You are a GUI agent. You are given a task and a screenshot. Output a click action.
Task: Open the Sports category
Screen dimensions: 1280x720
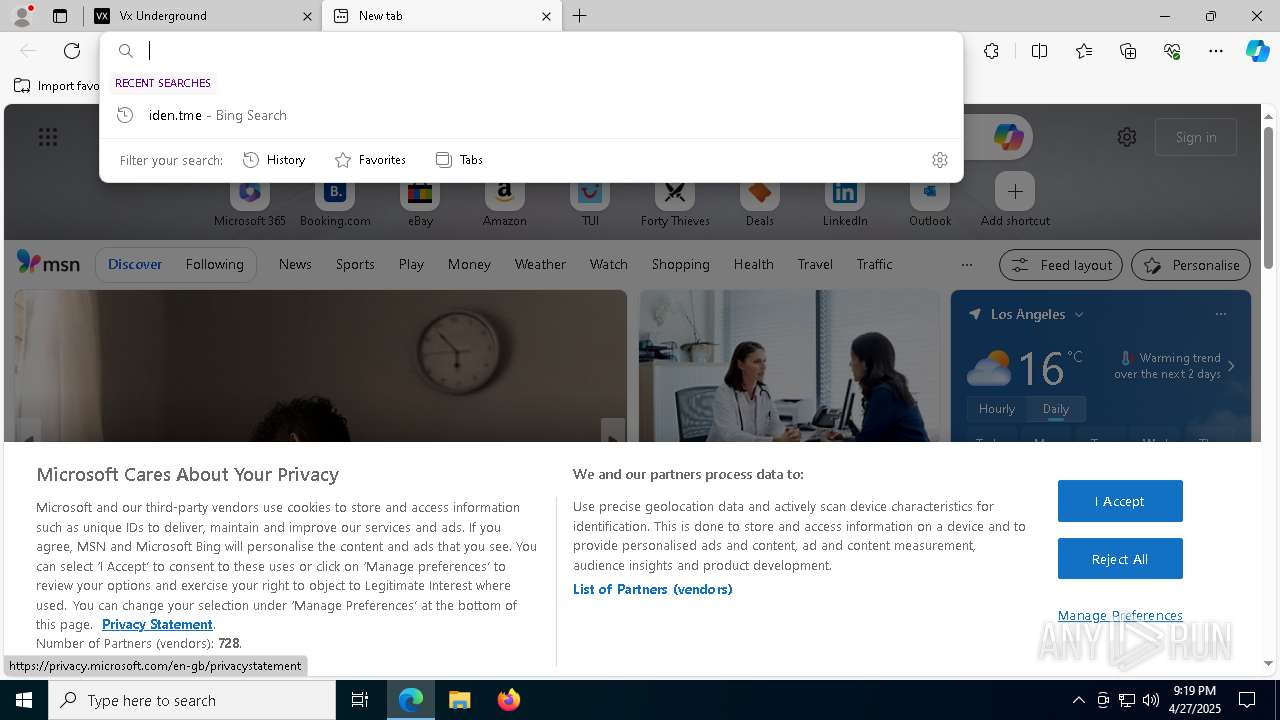coord(355,264)
